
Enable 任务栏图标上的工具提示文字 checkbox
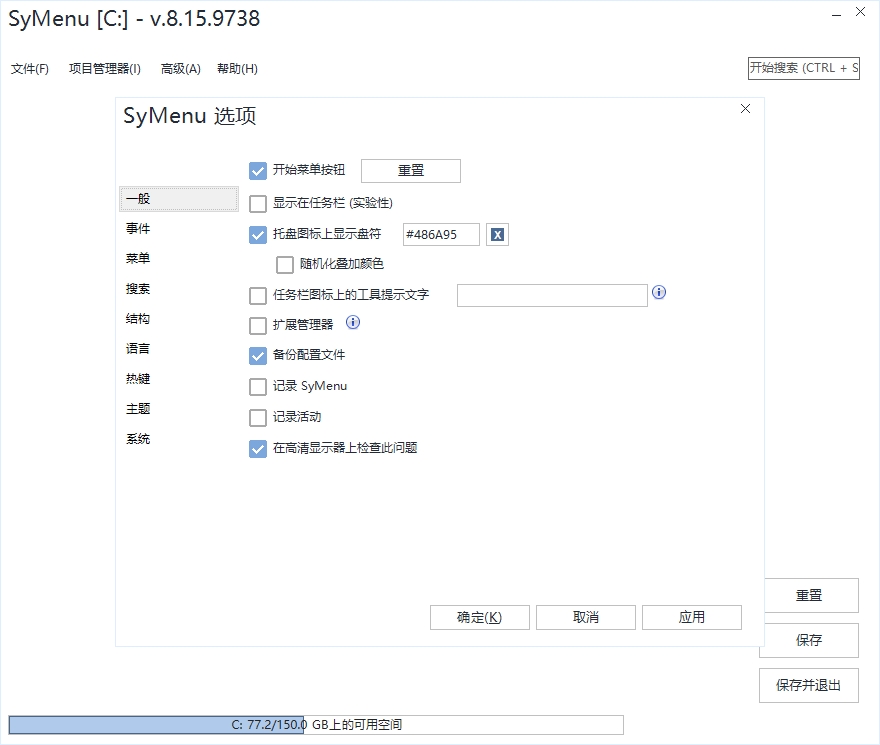tap(258, 295)
